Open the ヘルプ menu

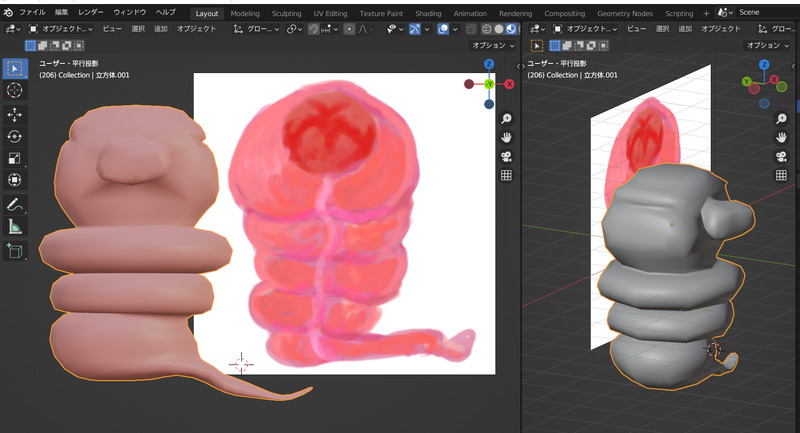coord(165,12)
